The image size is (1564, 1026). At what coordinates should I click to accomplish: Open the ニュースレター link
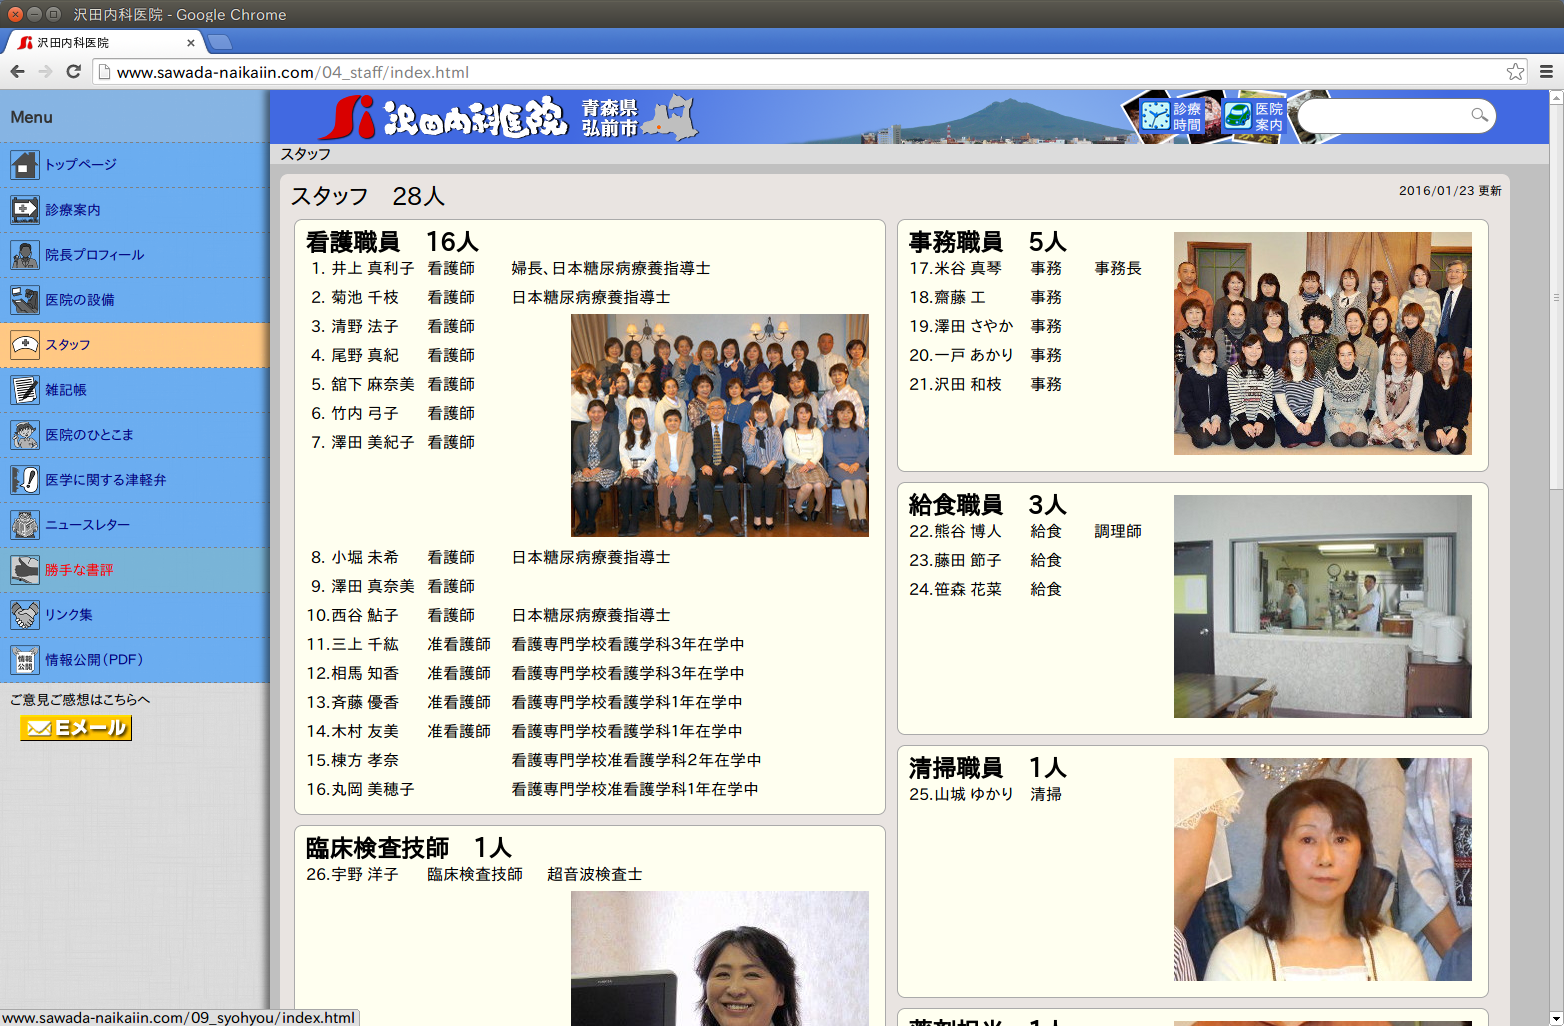pos(88,525)
